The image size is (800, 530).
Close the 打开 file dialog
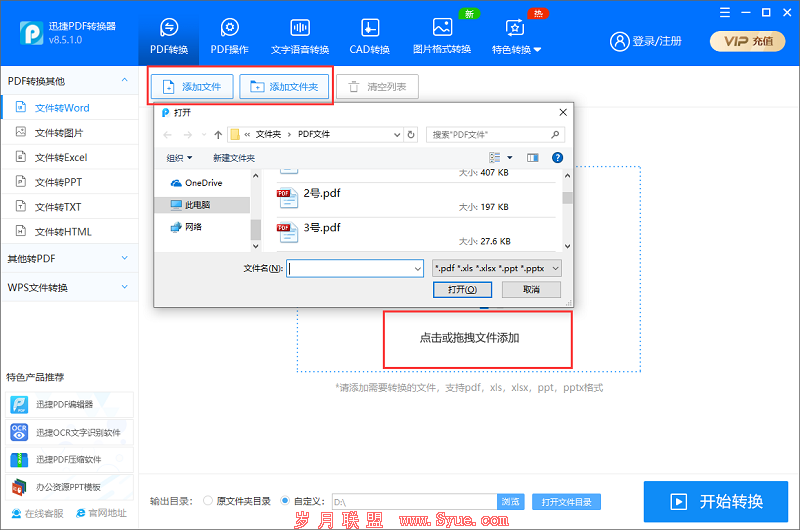coord(563,112)
